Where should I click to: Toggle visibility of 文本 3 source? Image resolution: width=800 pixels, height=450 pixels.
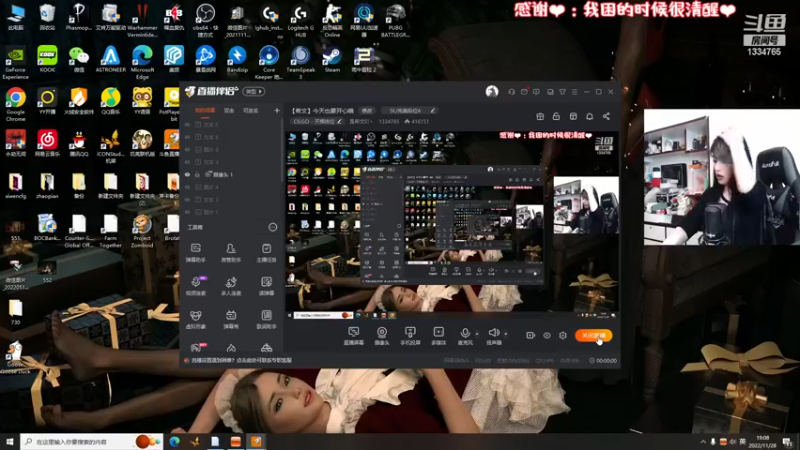pyautogui.click(x=187, y=199)
